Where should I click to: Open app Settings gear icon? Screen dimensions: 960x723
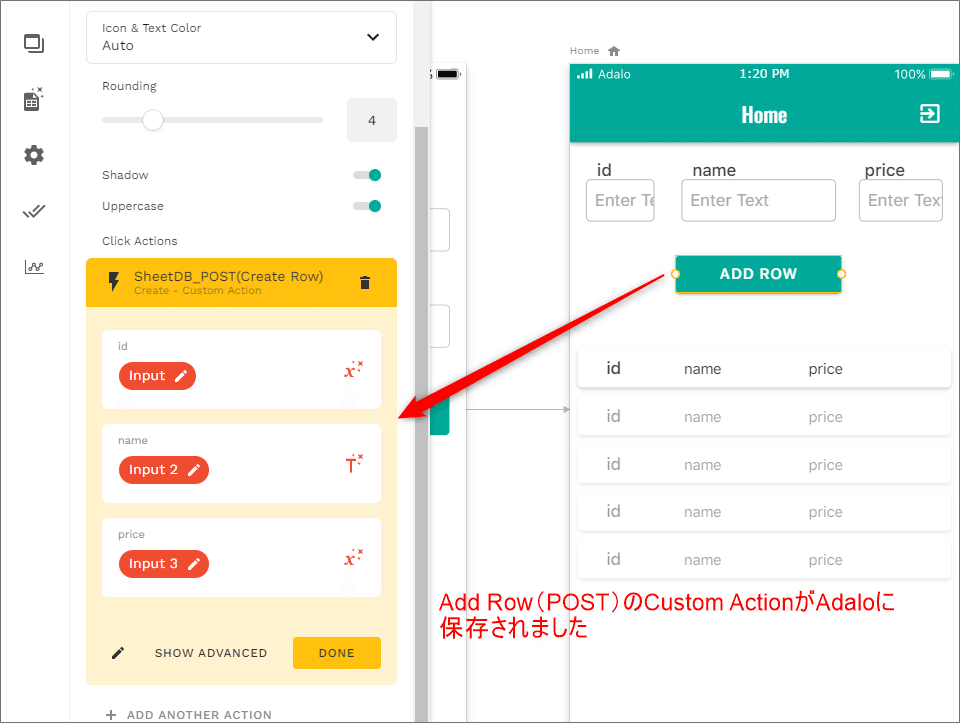[34, 155]
